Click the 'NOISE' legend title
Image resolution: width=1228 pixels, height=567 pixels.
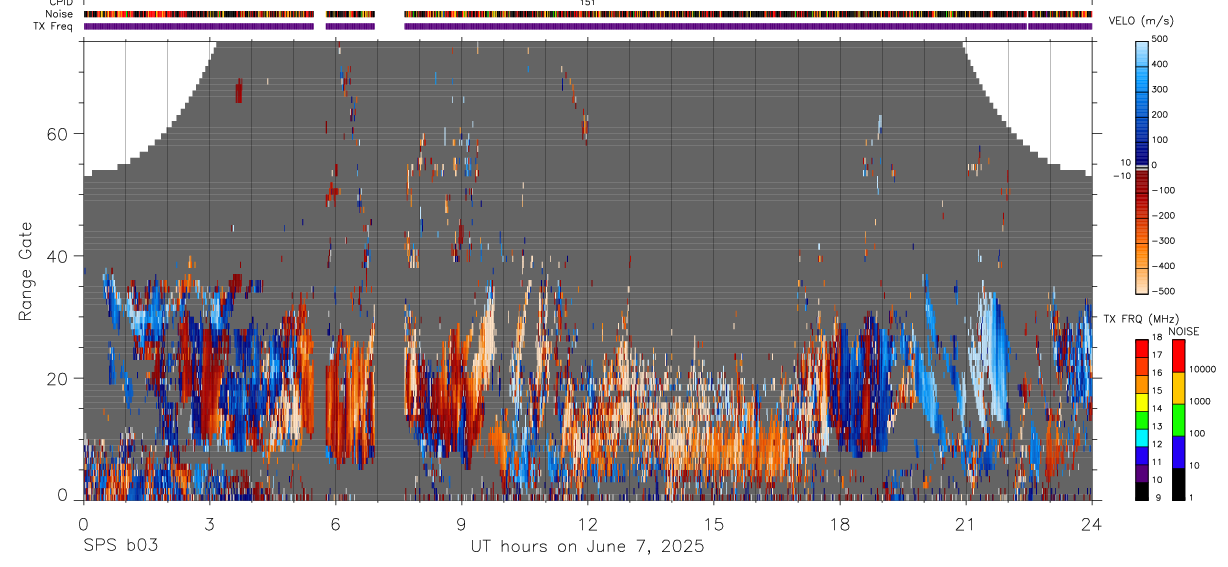point(1184,332)
